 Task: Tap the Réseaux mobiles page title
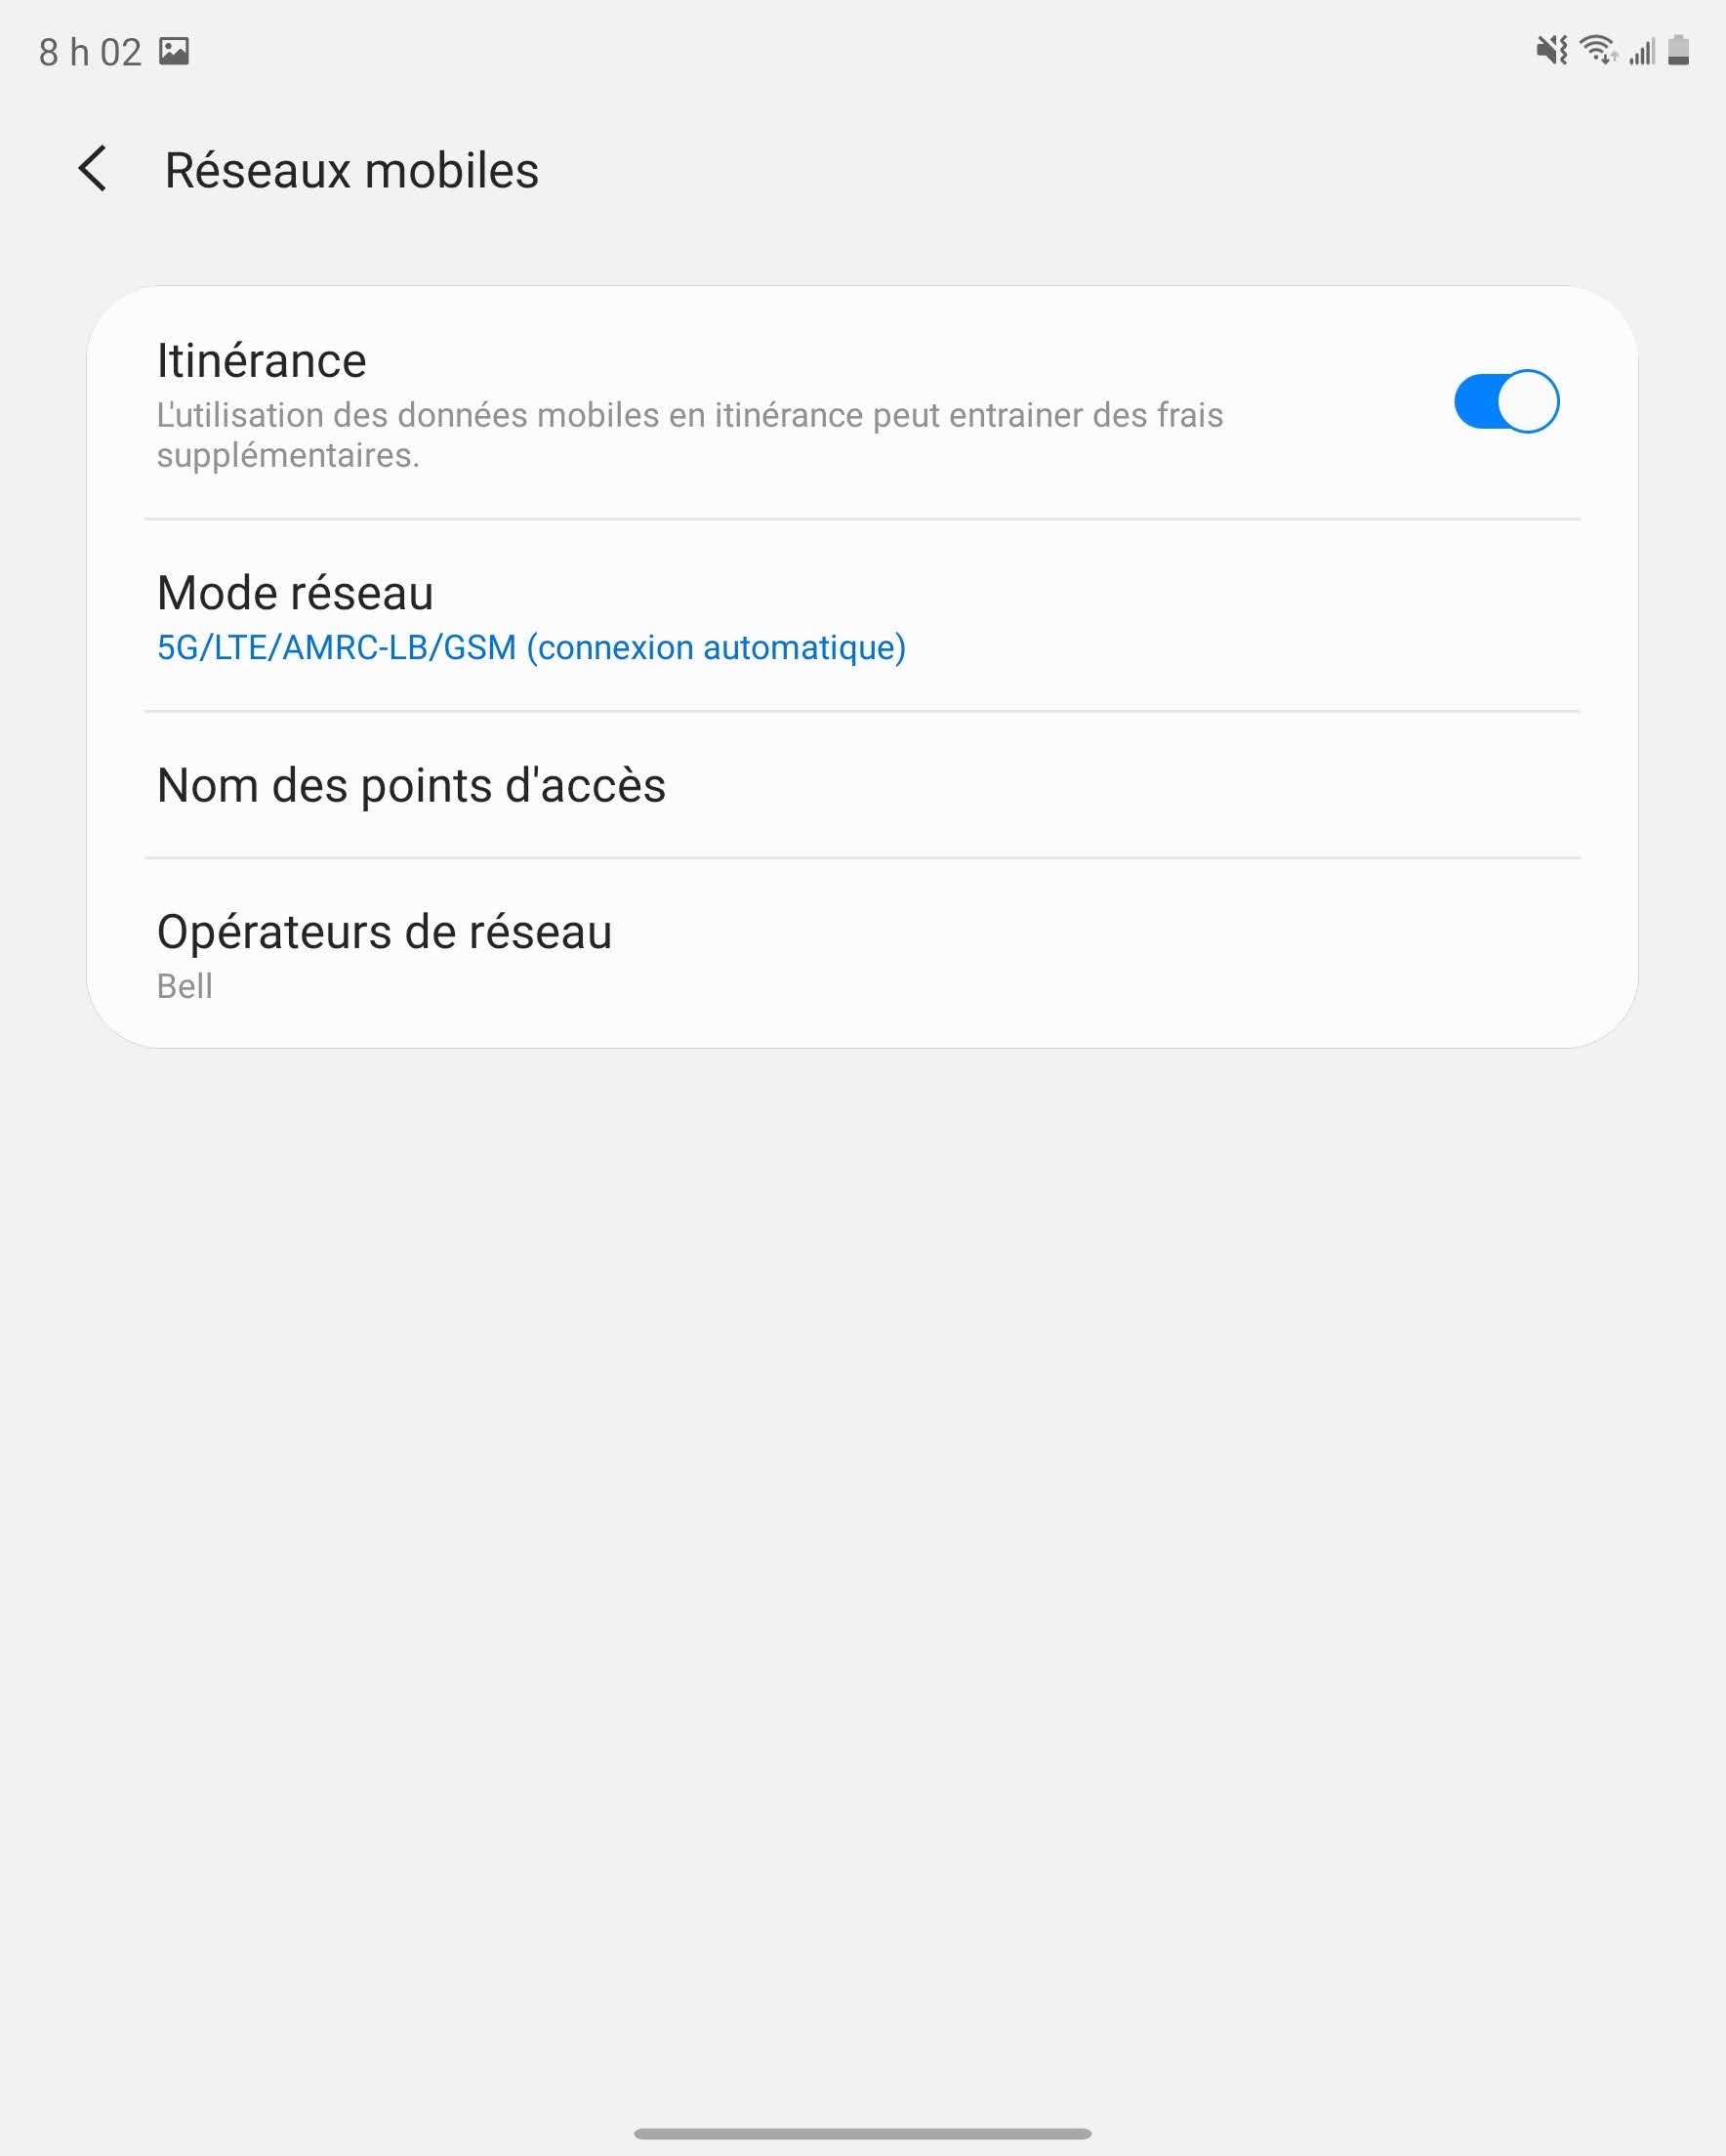(x=352, y=170)
